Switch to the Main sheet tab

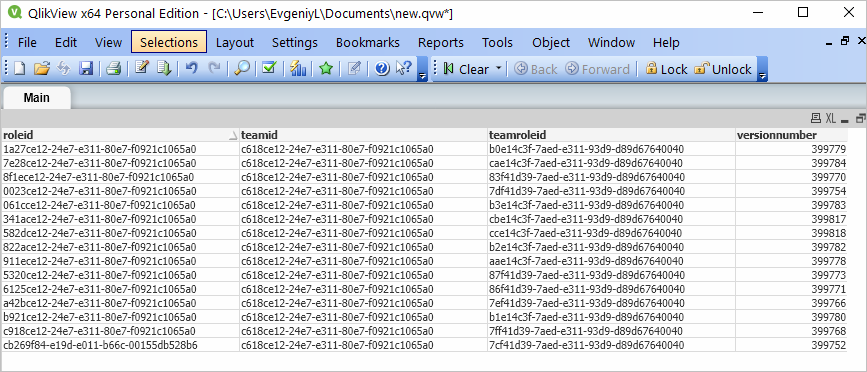pos(36,98)
